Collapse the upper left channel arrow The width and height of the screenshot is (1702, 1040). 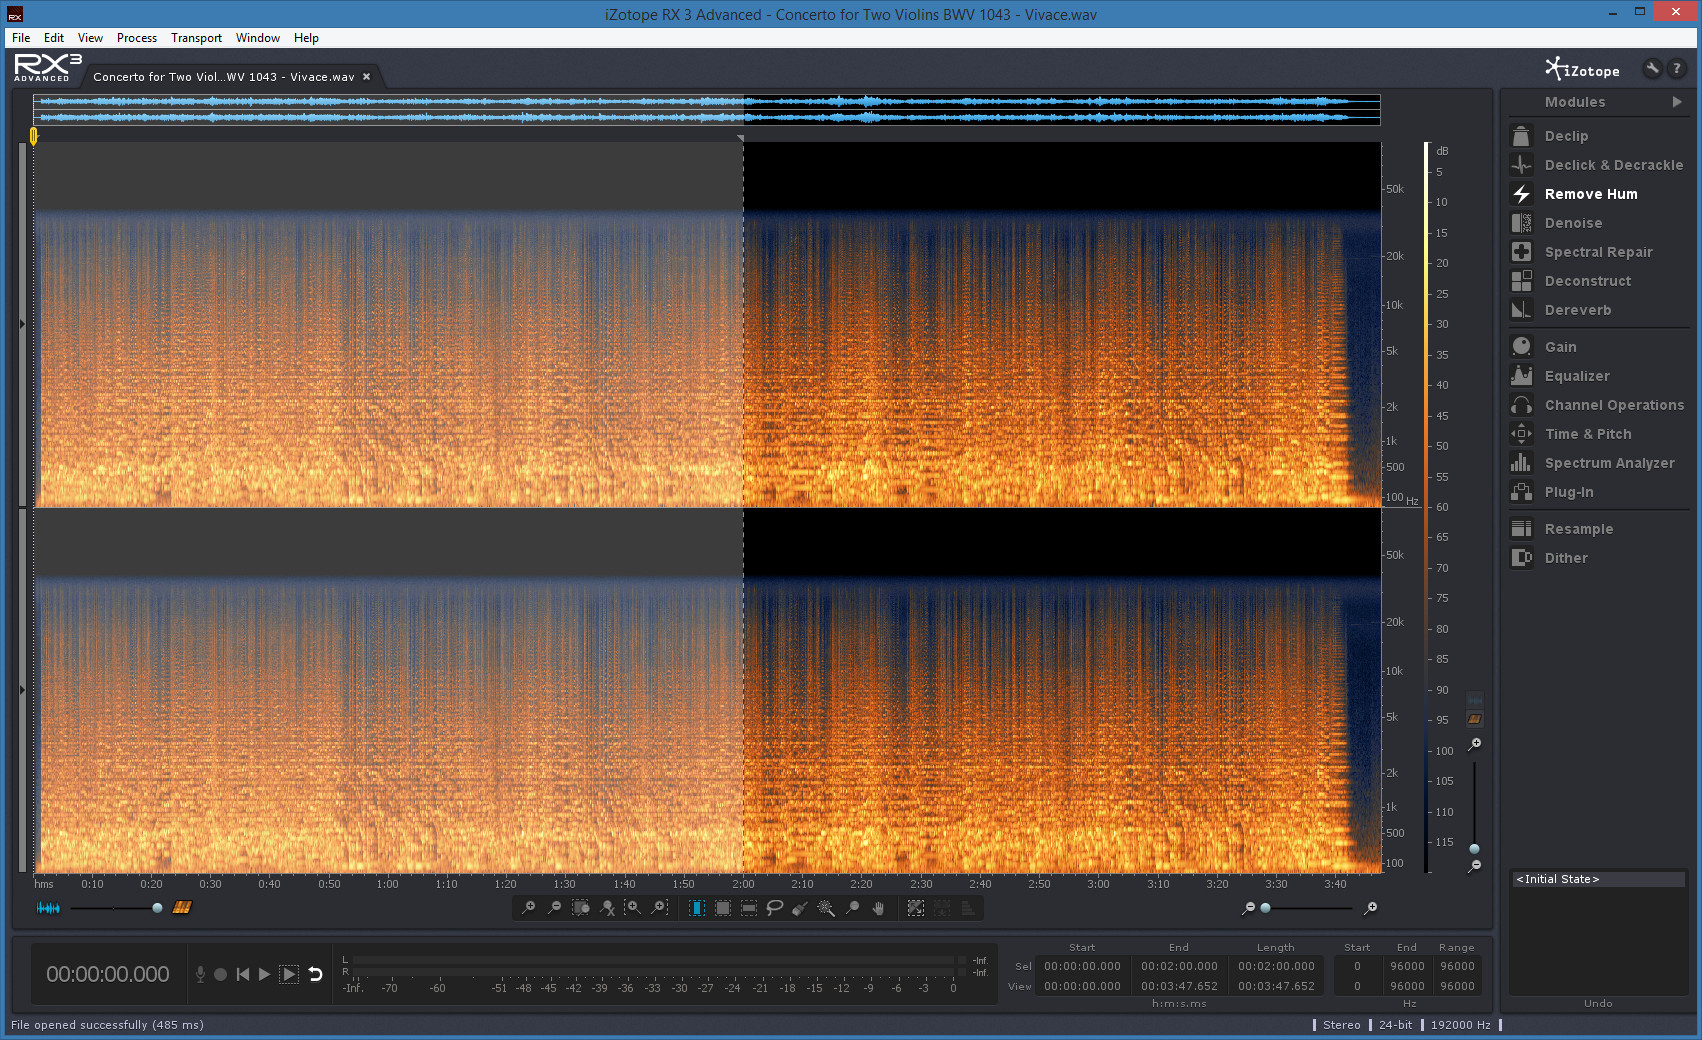pyautogui.click(x=22, y=324)
